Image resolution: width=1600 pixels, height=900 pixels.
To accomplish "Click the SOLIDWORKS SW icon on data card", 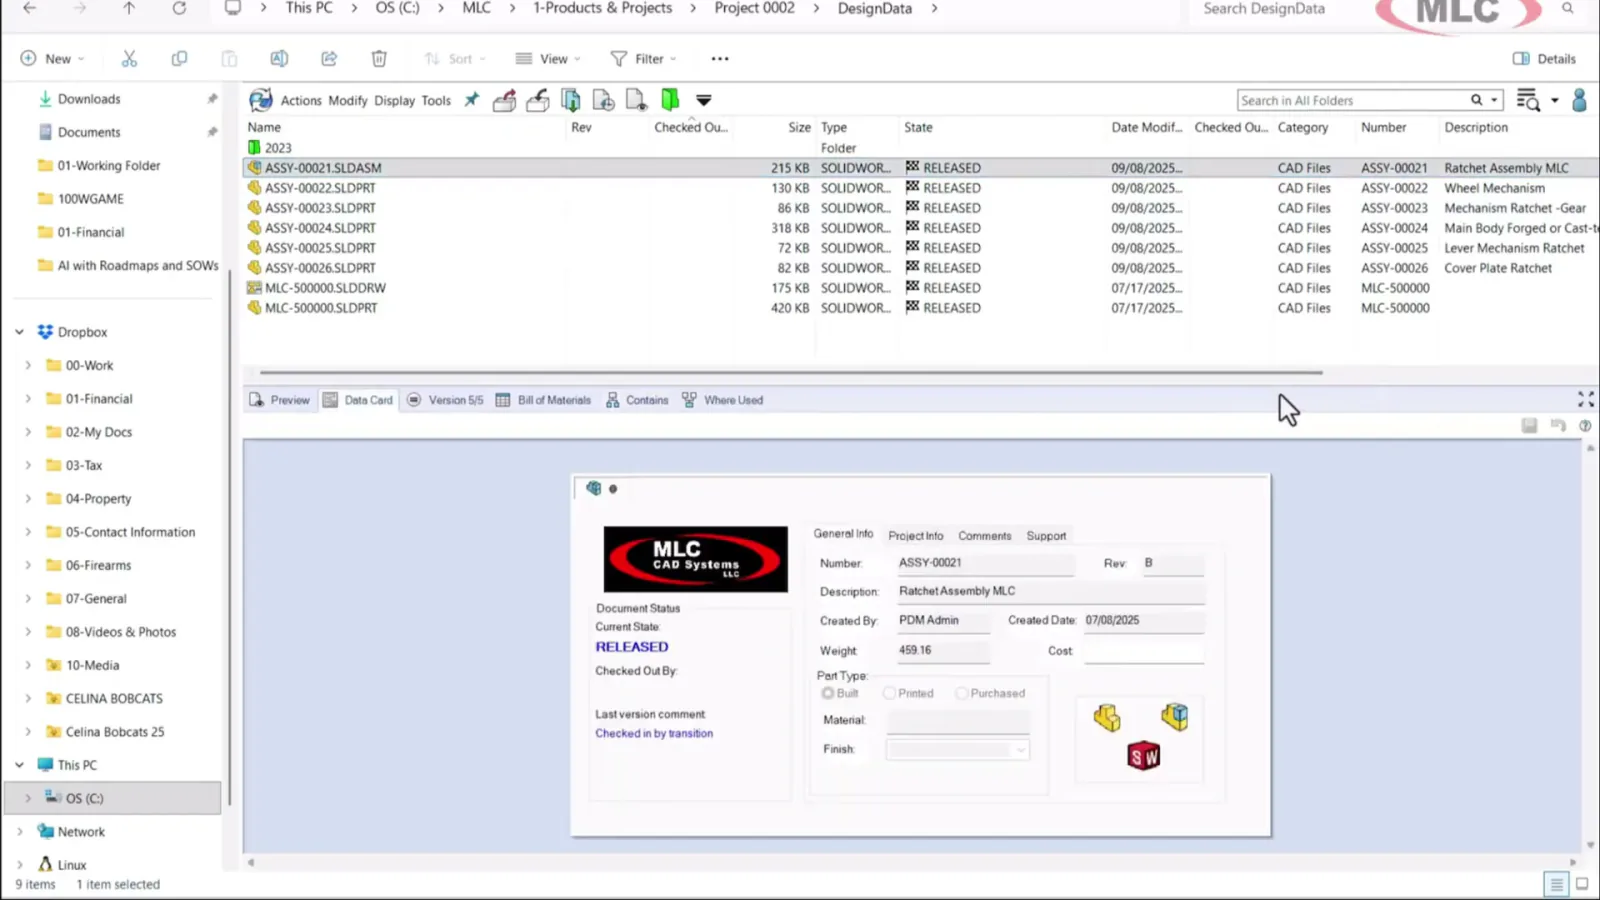I will (x=1143, y=756).
